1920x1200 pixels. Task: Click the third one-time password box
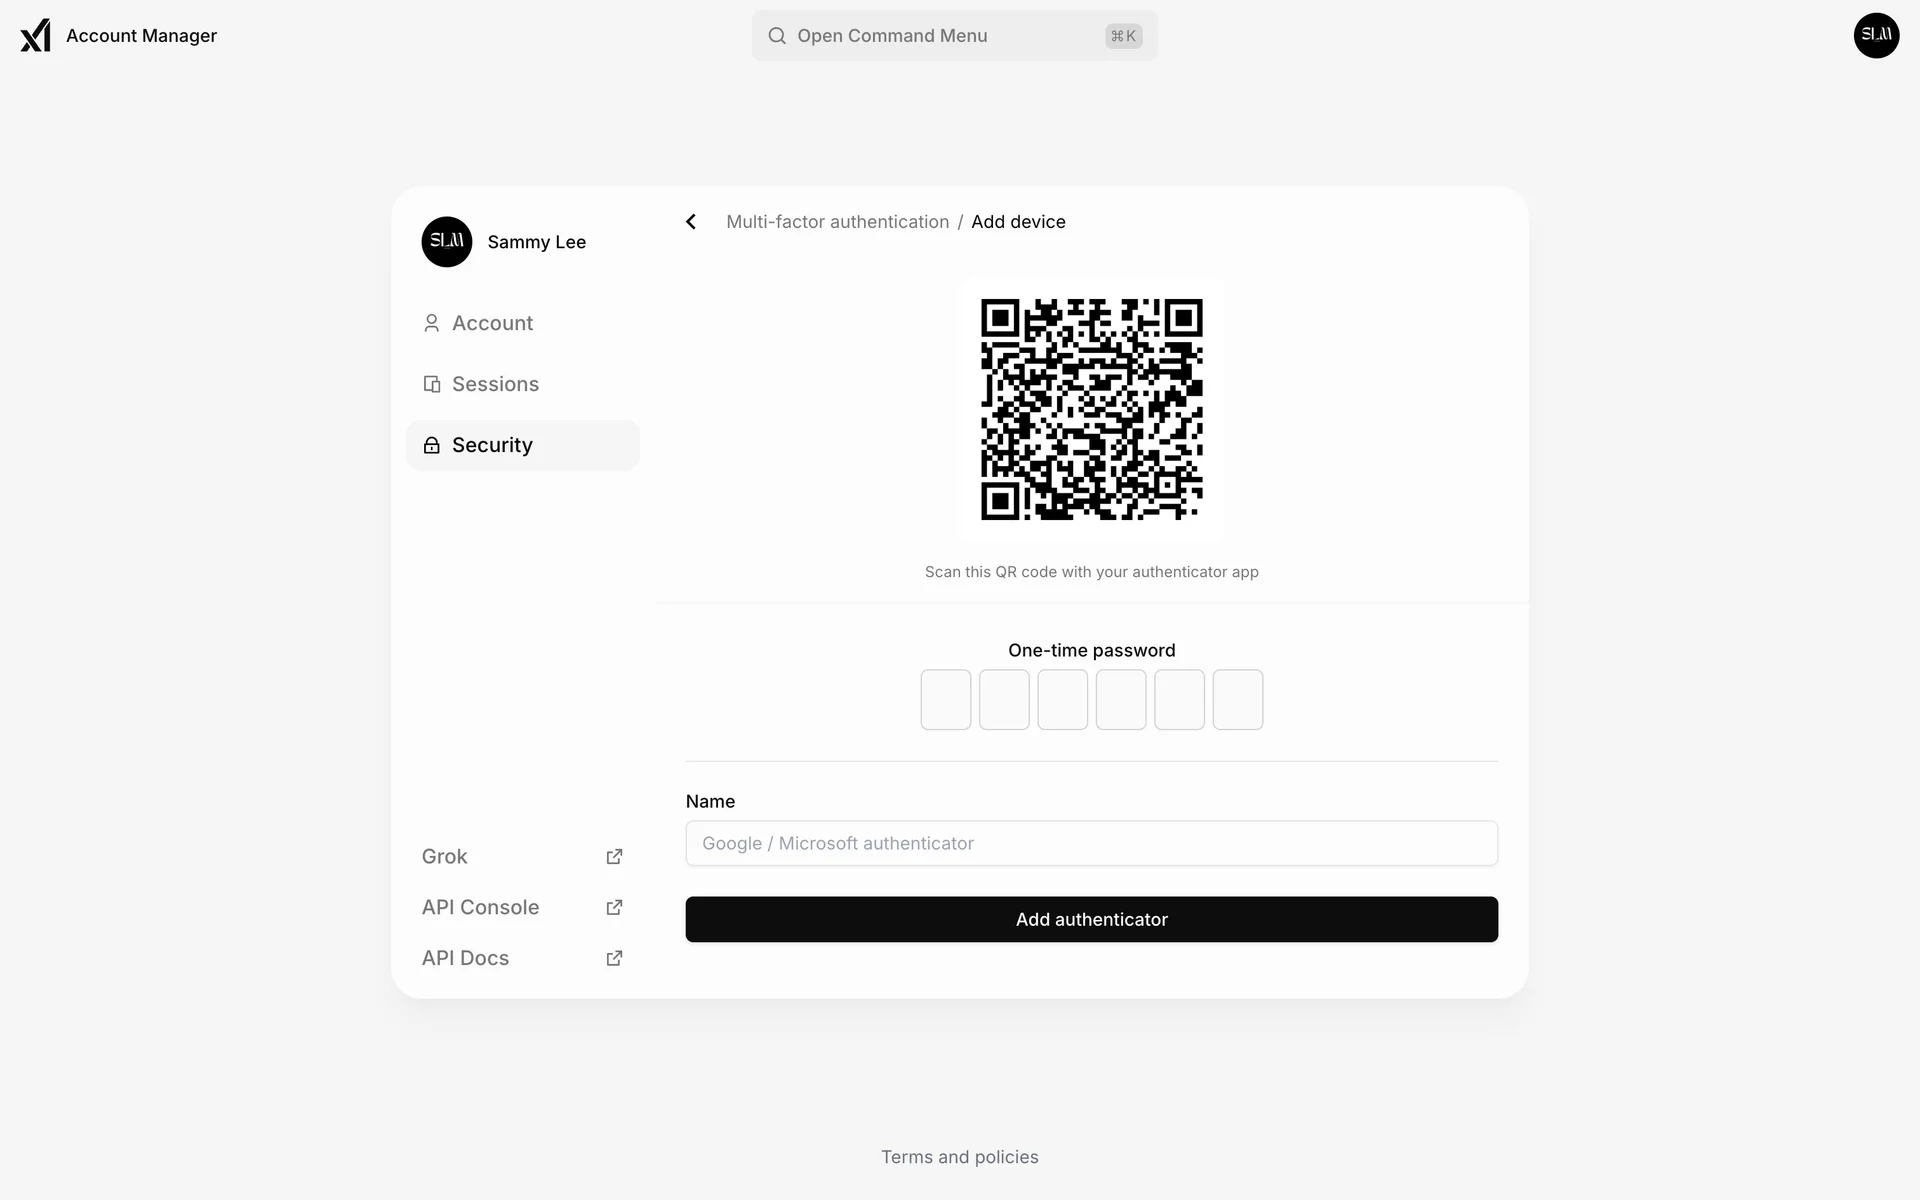(x=1062, y=700)
